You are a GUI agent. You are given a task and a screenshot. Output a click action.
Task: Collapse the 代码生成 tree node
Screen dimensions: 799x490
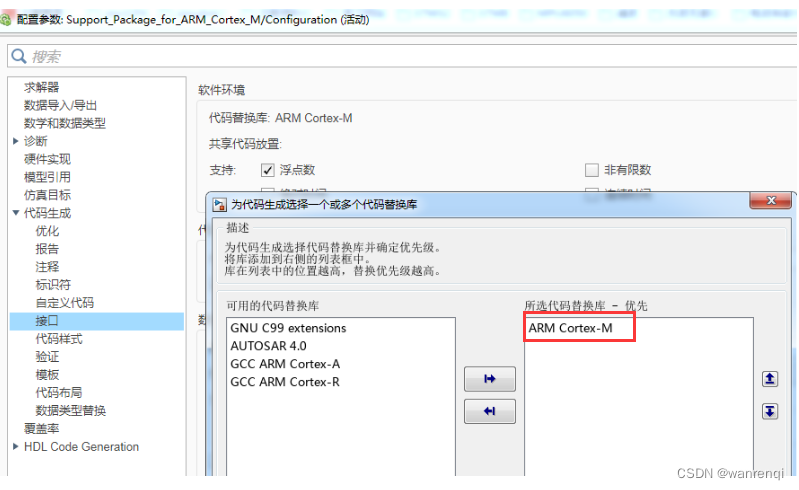(x=15, y=213)
